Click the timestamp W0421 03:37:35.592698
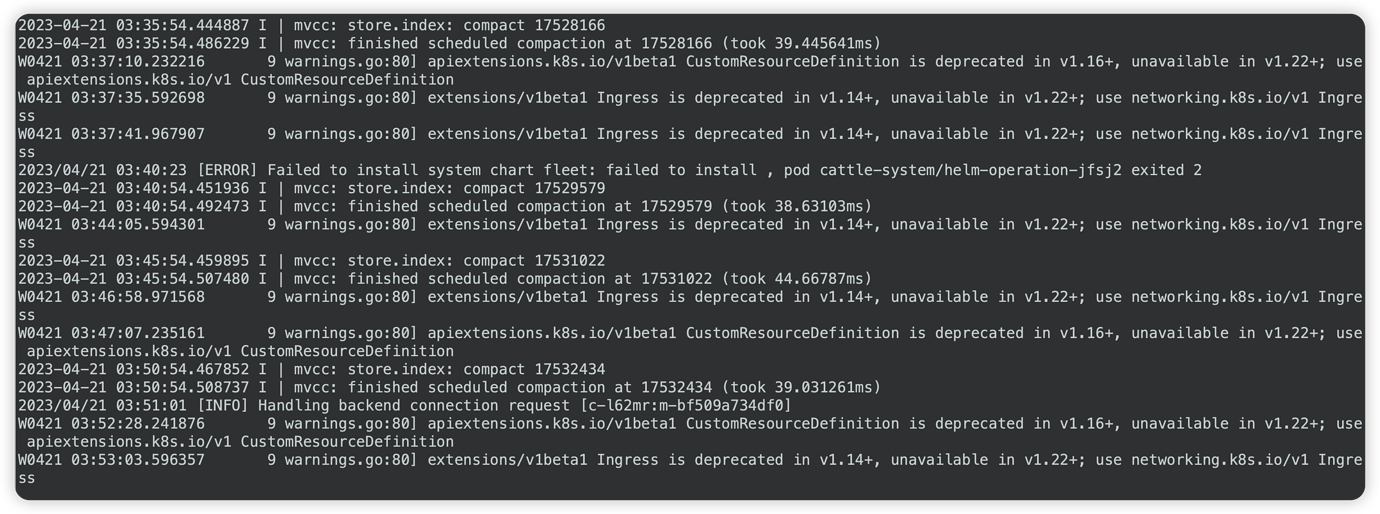The image size is (1380, 514). (111, 98)
